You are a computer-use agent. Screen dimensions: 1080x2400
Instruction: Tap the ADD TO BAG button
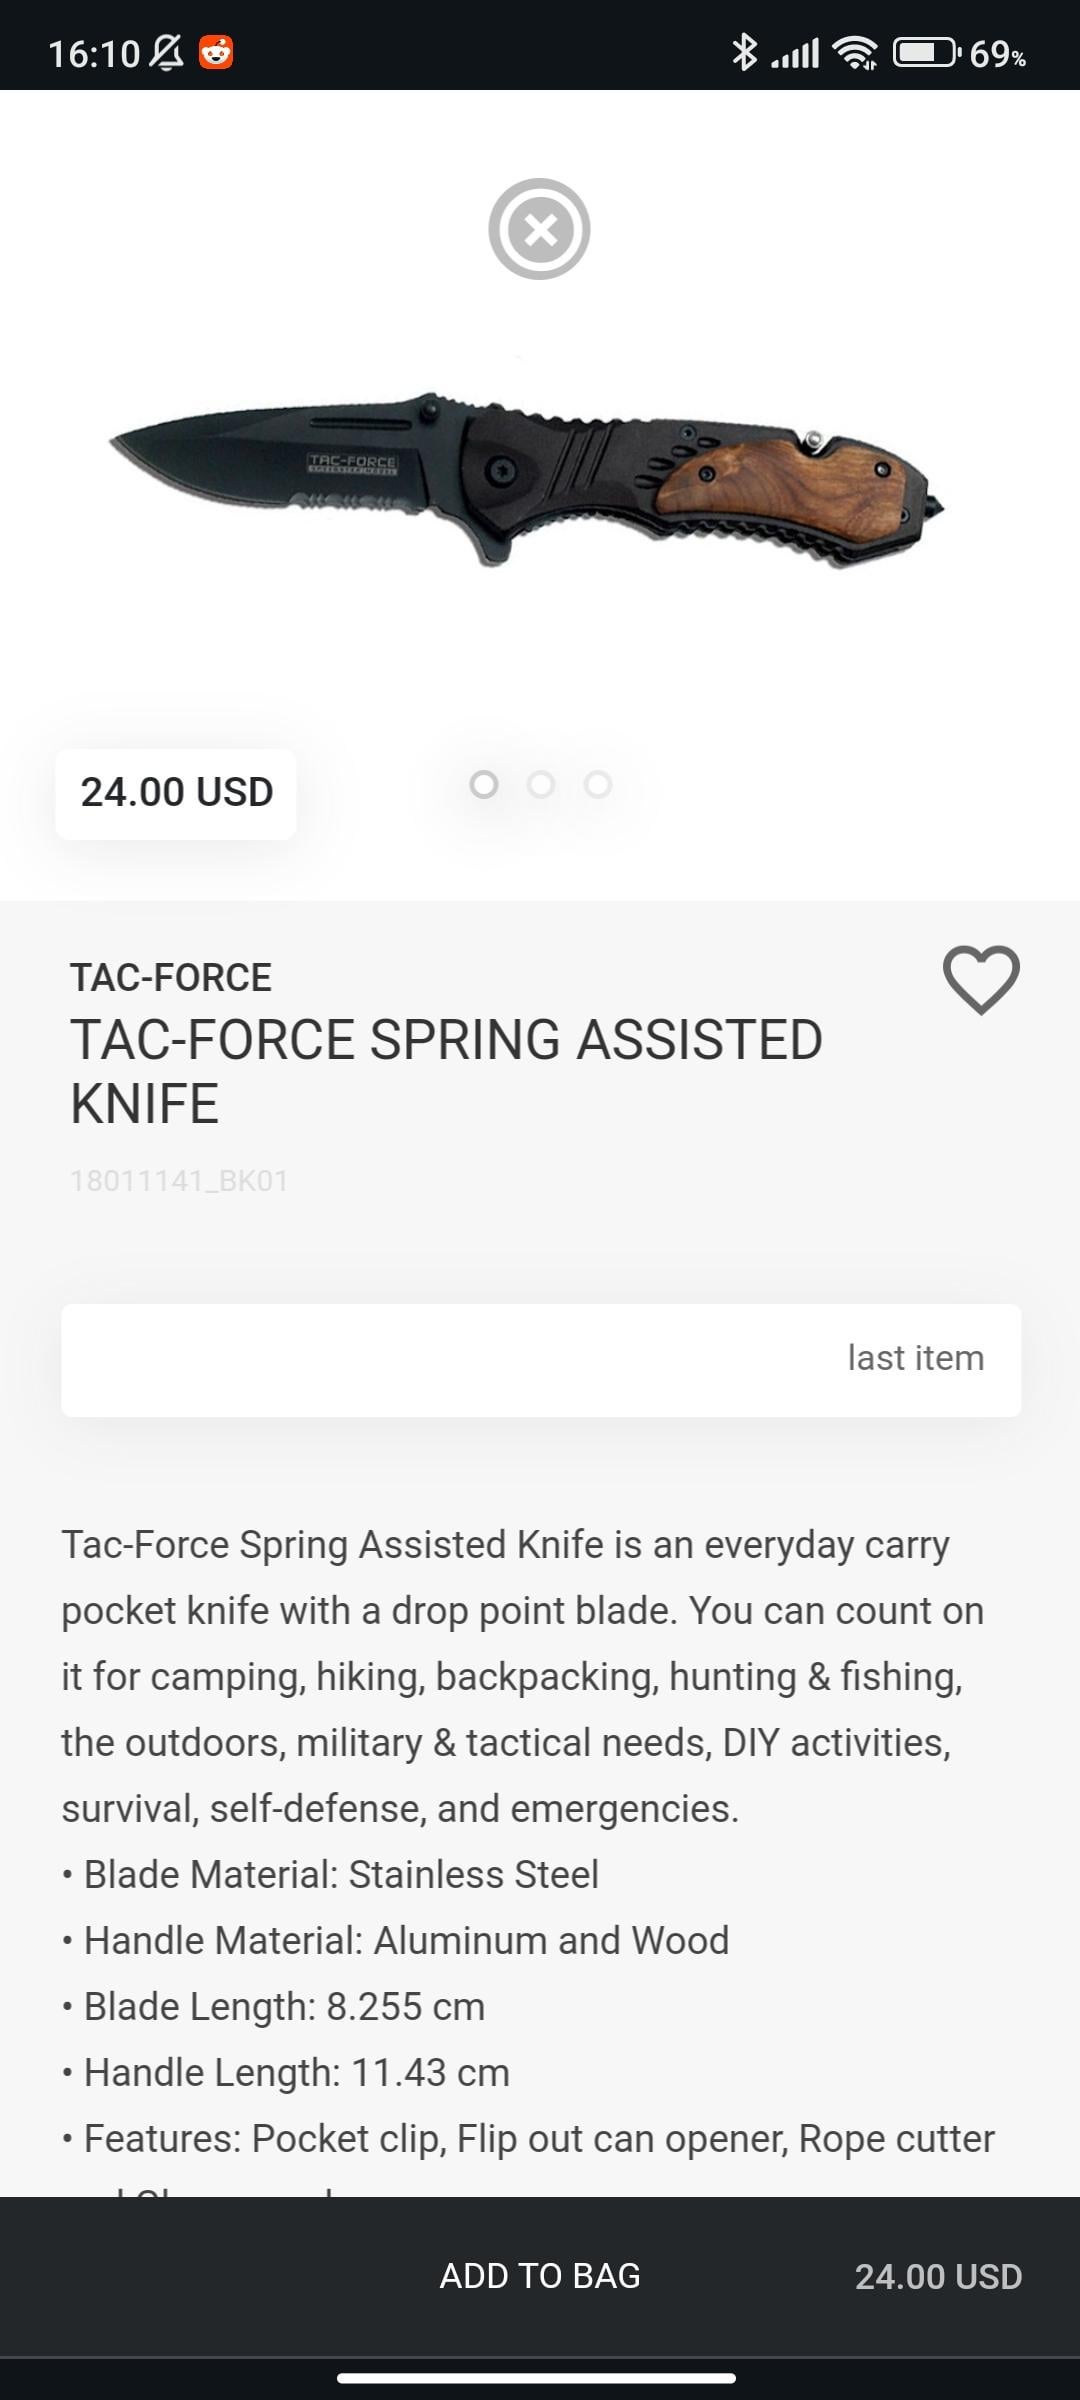tap(540, 2276)
